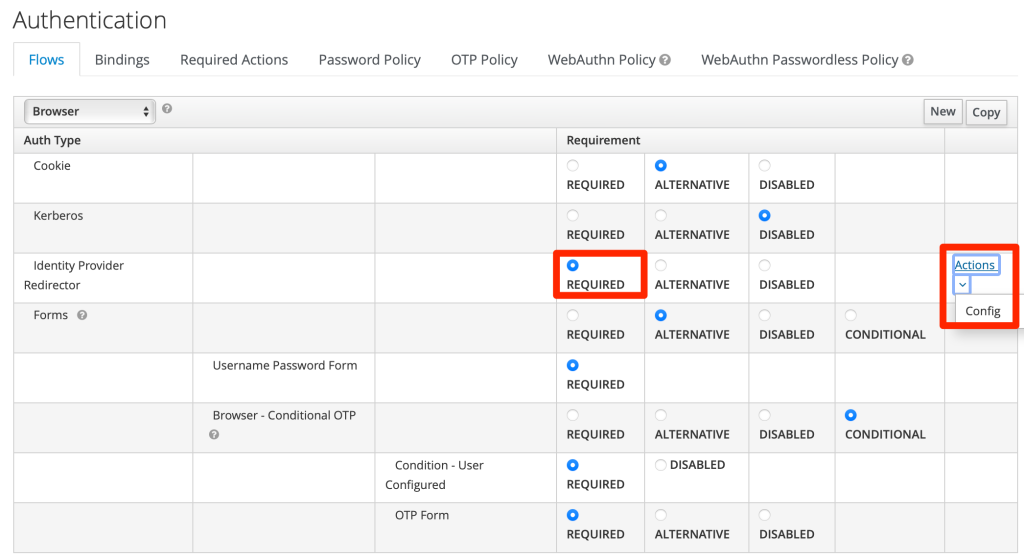The width and height of the screenshot is (1024, 559).
Task: Choose CONDITIONAL for the Forms row
Action: tap(851, 315)
